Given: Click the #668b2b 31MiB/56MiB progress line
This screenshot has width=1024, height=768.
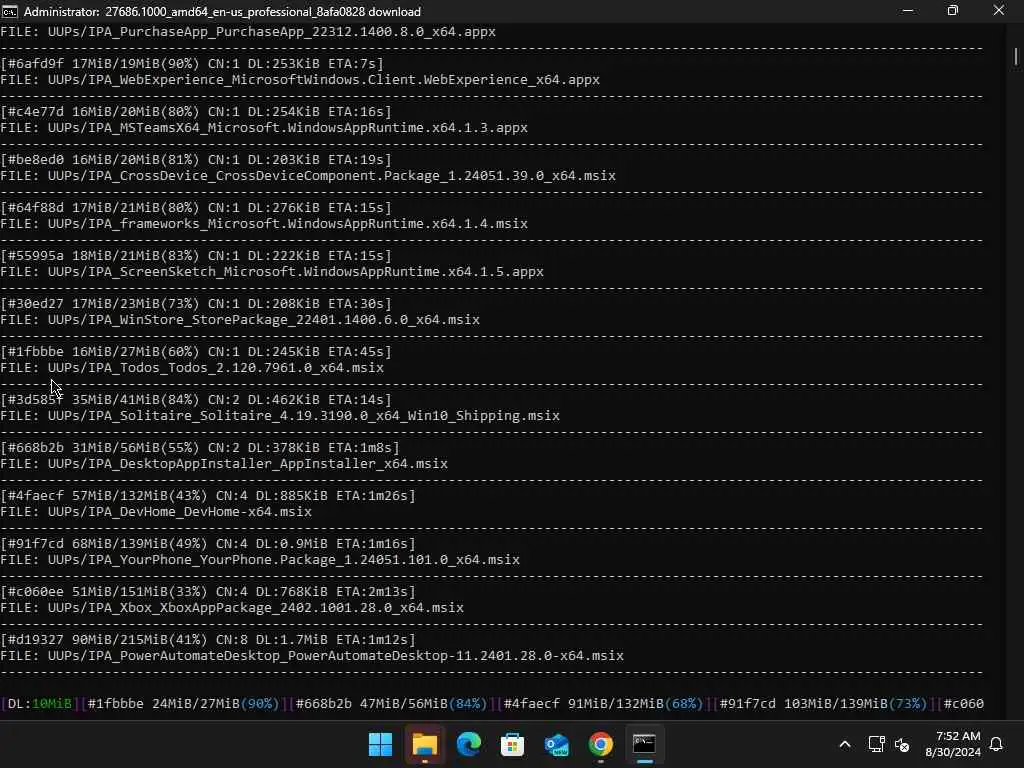Looking at the screenshot, I should pyautogui.click(x=200, y=447).
